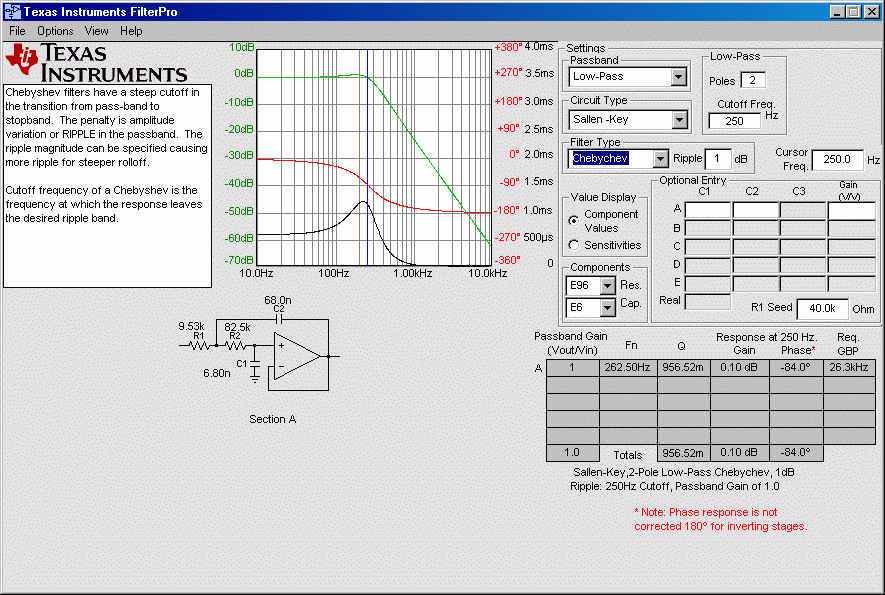Select the Component Values radio button

click(x=573, y=221)
